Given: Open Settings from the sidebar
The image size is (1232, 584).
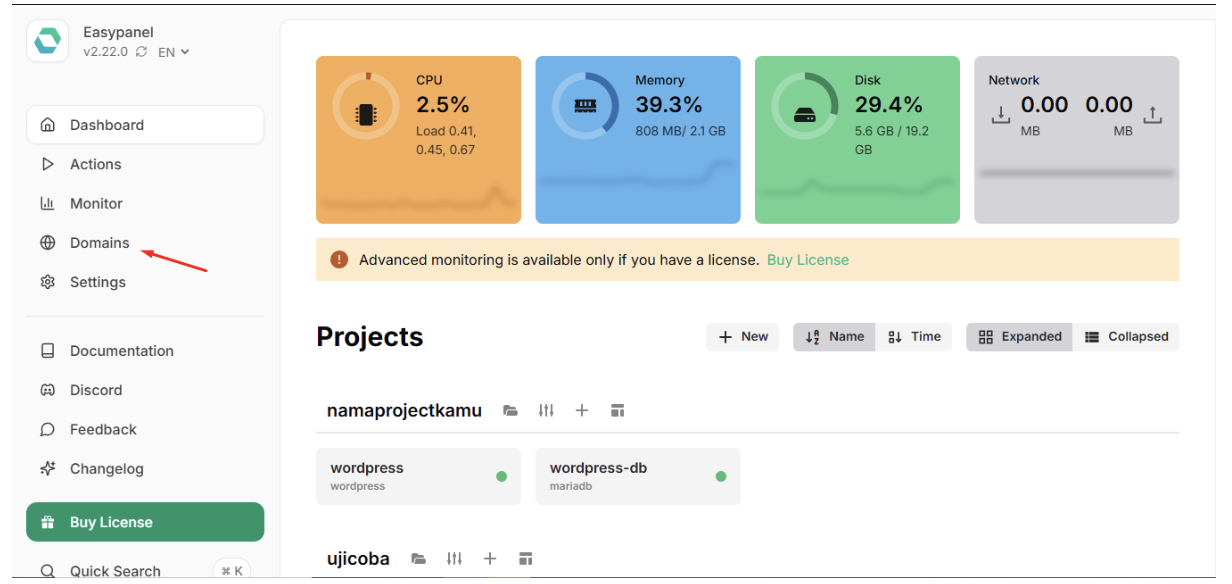Looking at the screenshot, I should coord(145,282).
